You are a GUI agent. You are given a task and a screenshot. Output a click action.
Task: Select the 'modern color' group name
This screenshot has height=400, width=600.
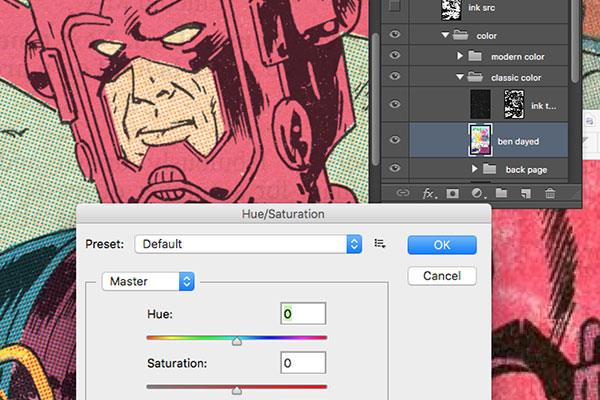click(517, 57)
